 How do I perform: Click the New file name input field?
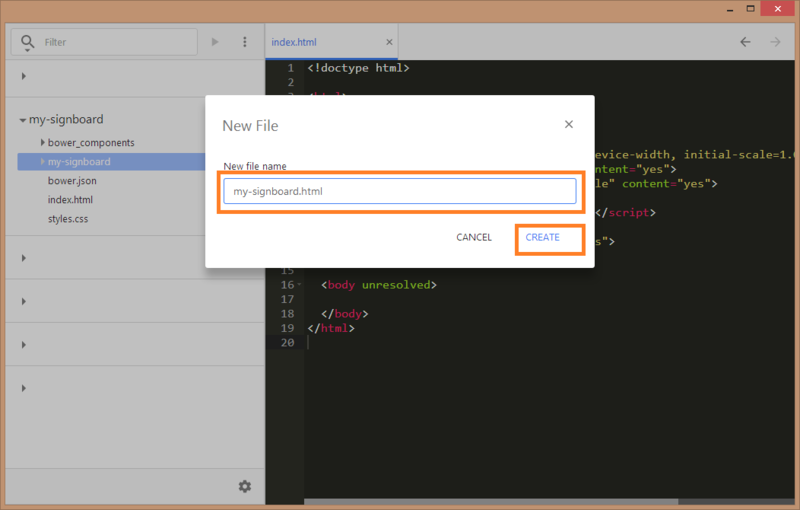(x=400, y=191)
